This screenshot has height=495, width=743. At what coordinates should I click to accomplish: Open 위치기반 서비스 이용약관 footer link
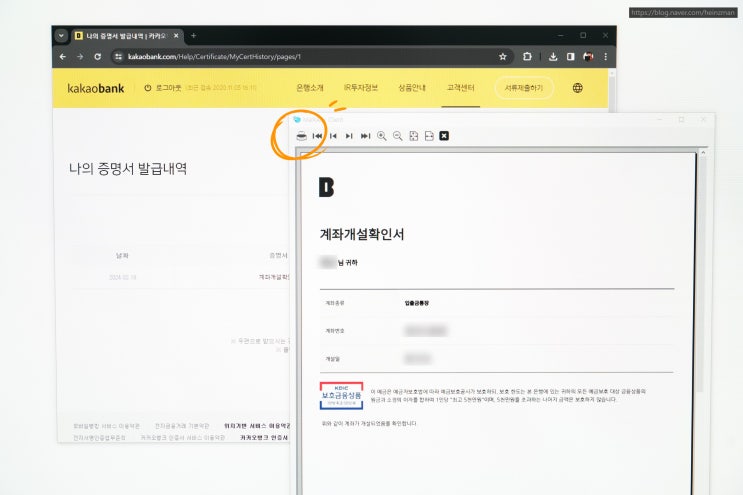(x=257, y=426)
